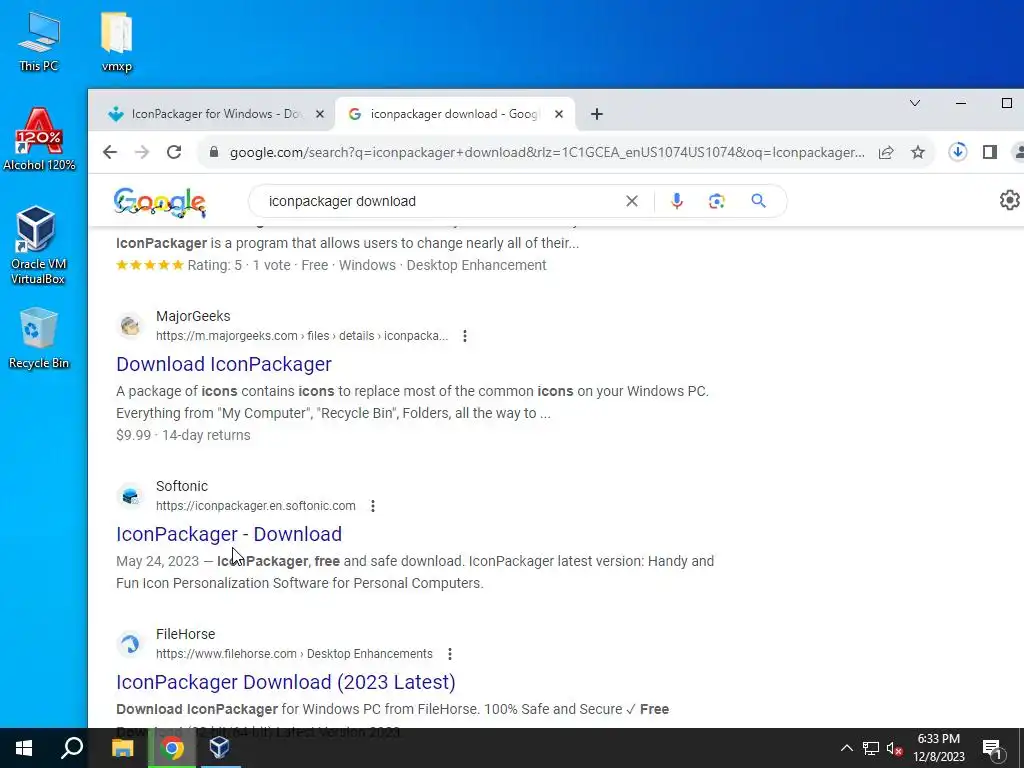This screenshot has height=768, width=1024.
Task: Show hidden system tray icons
Action: point(846,748)
